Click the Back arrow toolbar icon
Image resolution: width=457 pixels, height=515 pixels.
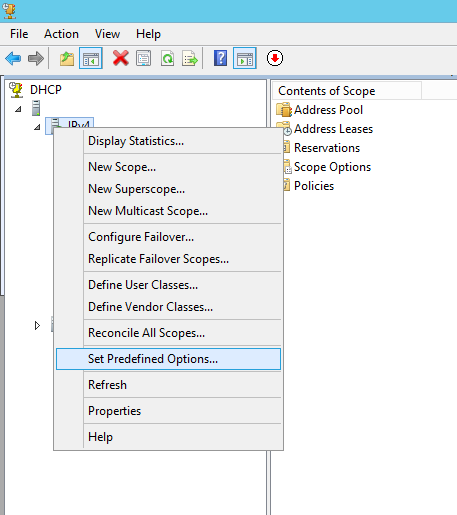pos(13,58)
